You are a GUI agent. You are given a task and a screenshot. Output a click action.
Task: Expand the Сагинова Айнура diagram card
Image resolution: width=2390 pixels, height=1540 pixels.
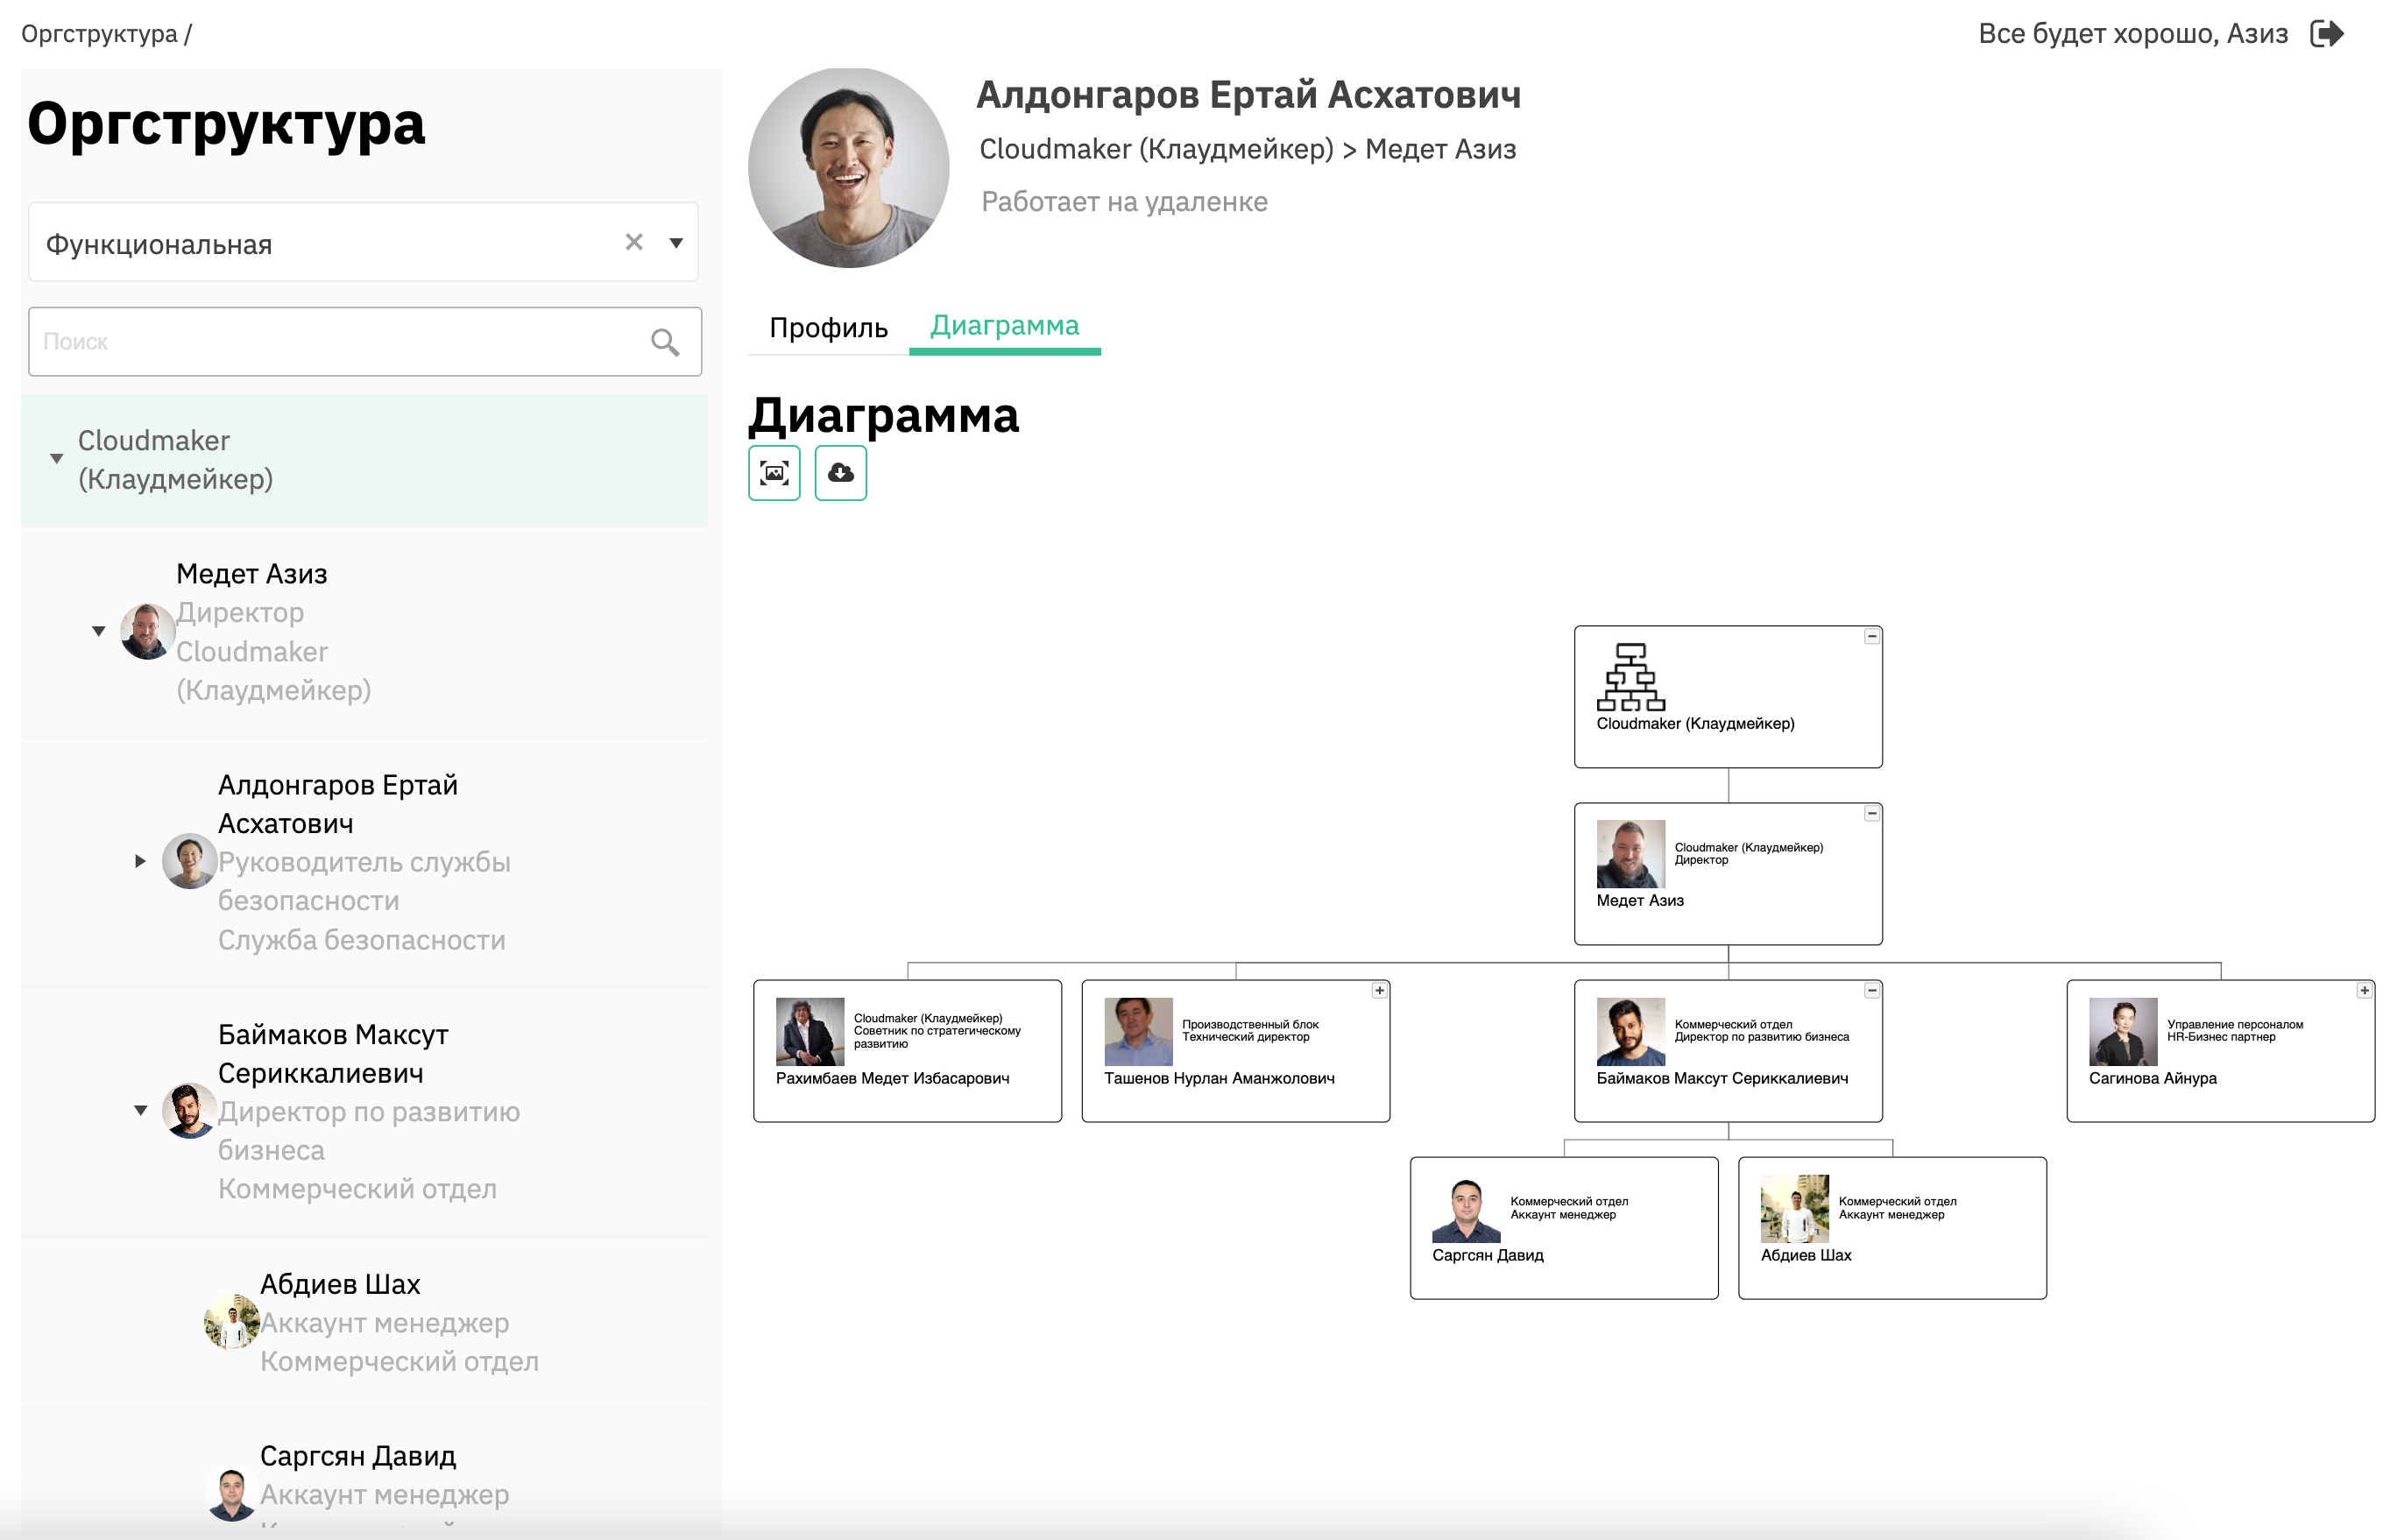pyautogui.click(x=2364, y=990)
